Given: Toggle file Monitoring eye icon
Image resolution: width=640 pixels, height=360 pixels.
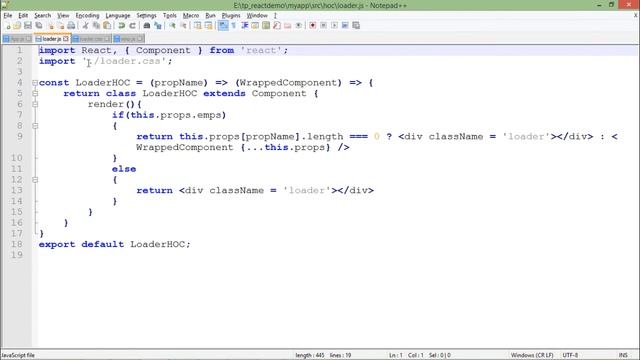Looking at the screenshot, I should click(x=298, y=26).
